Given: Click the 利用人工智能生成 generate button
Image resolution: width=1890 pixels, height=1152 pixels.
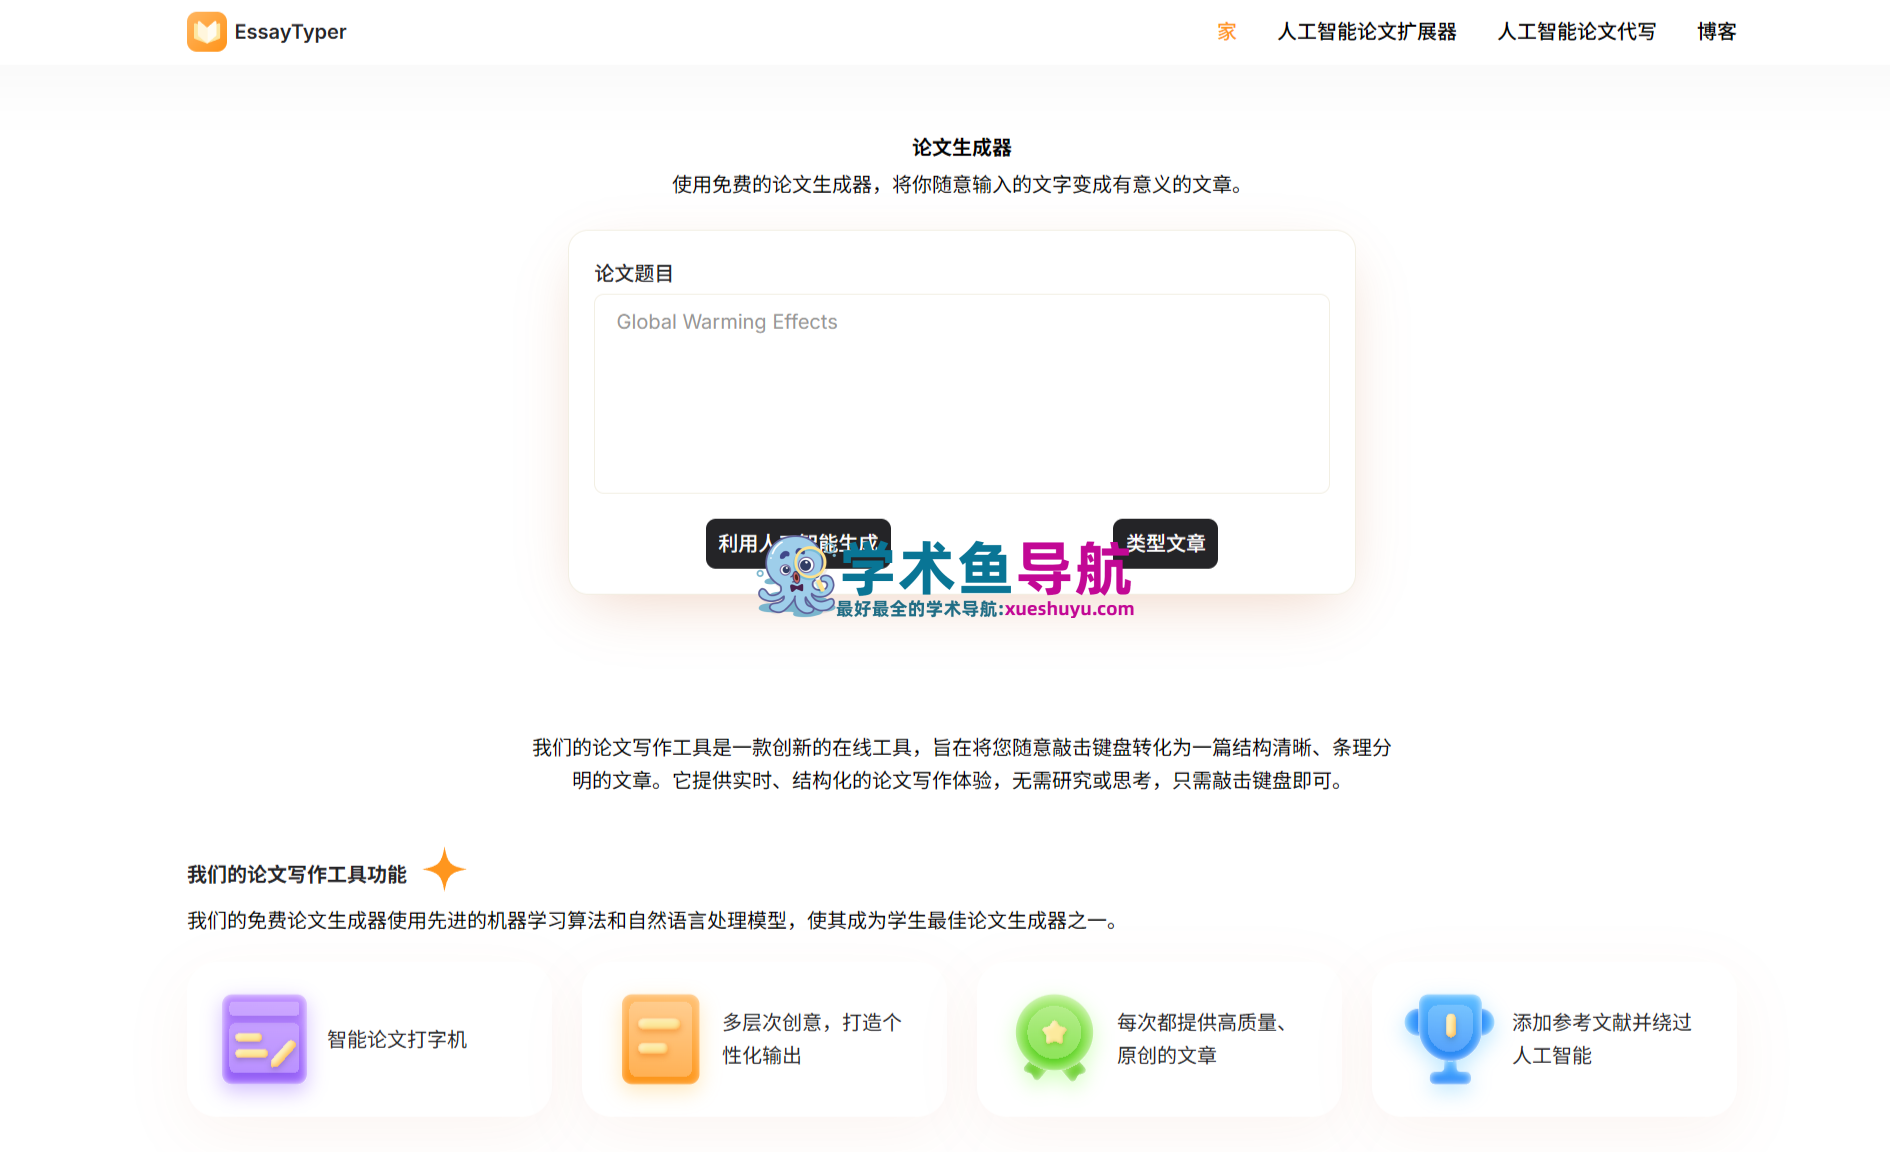Looking at the screenshot, I should tap(798, 544).
